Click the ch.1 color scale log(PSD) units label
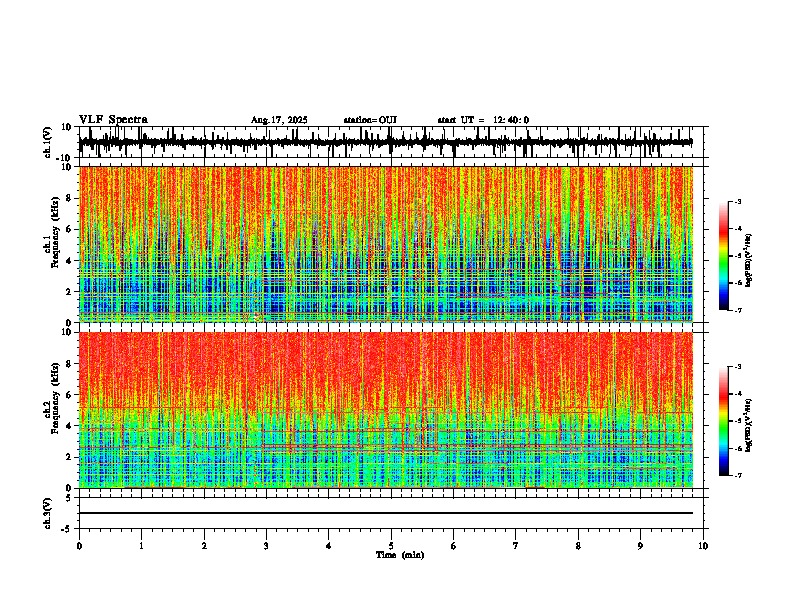This screenshot has height=612, width=792. [749, 260]
